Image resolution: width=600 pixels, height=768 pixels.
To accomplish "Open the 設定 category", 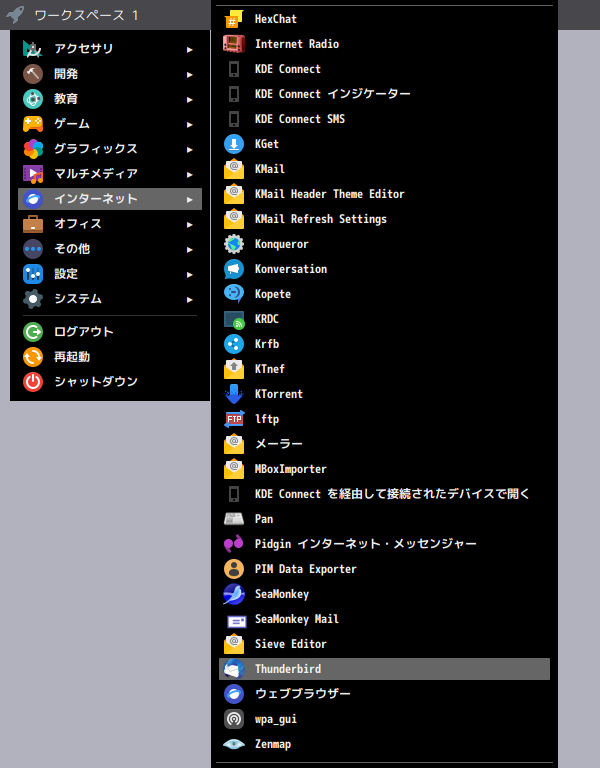I will click(x=110, y=274).
